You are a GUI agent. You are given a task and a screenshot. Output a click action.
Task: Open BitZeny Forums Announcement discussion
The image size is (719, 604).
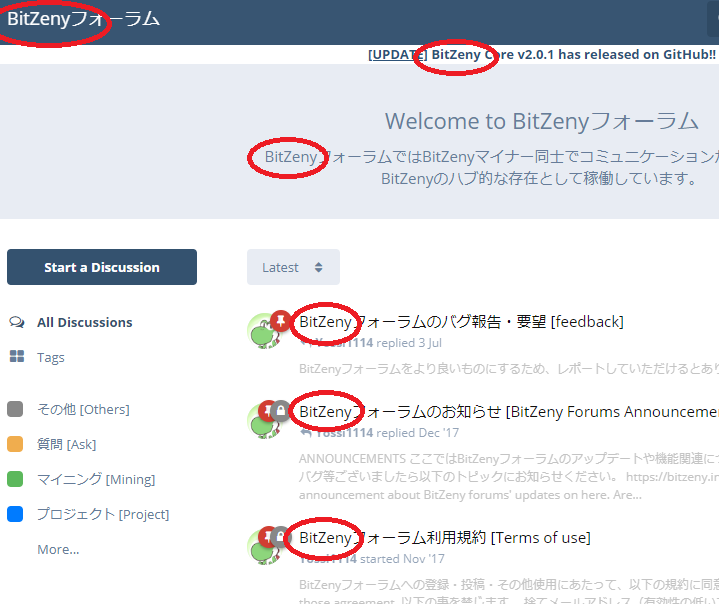(x=509, y=411)
